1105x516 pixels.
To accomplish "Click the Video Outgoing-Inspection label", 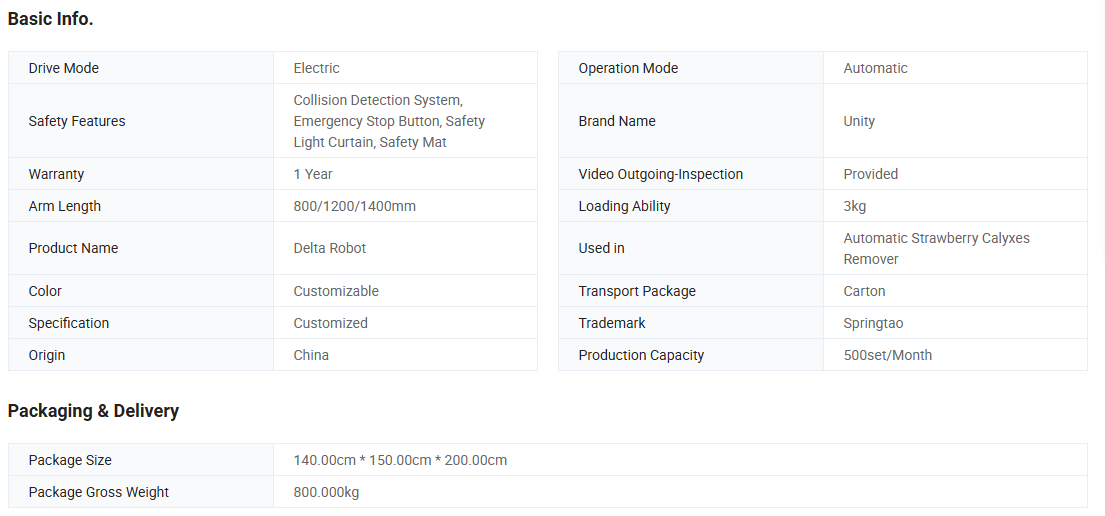I will (660, 174).
